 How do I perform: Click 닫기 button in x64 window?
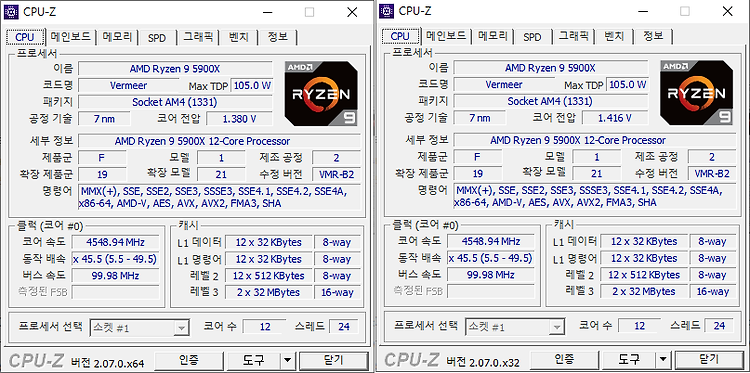click(334, 360)
